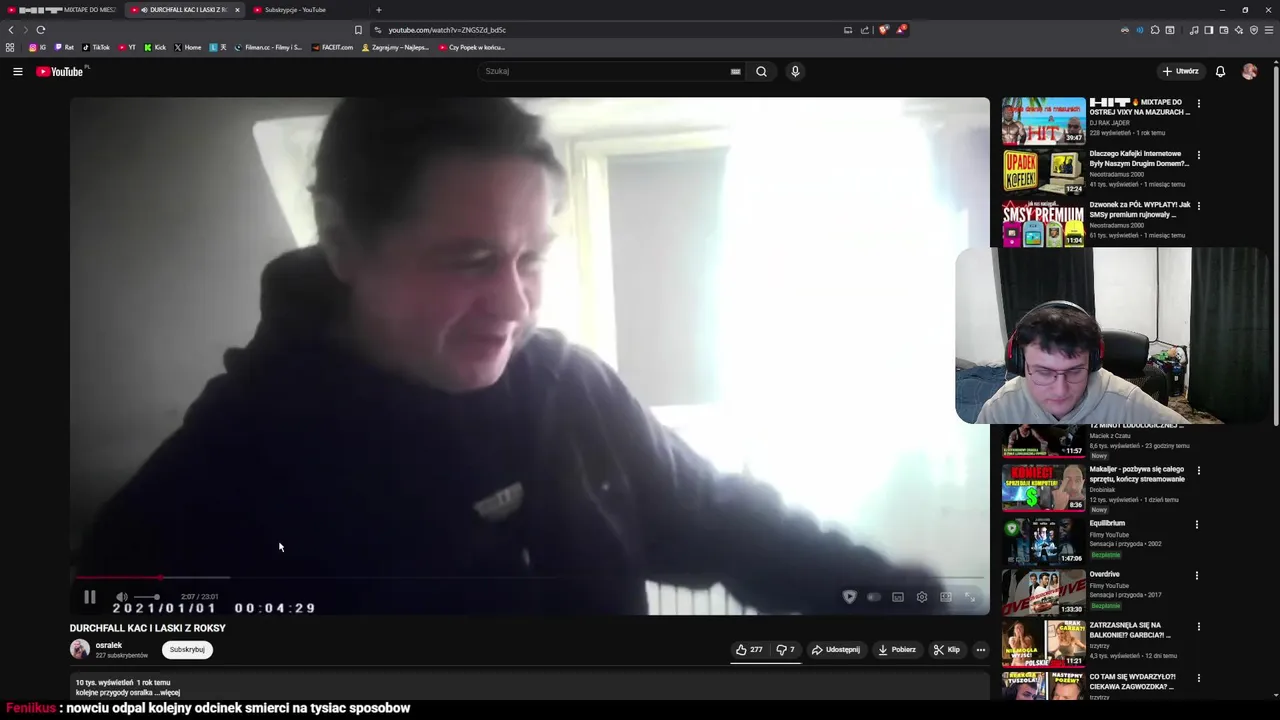Go to YouTube home via the logo
Viewport: 1280px width, 720px height.
62,71
